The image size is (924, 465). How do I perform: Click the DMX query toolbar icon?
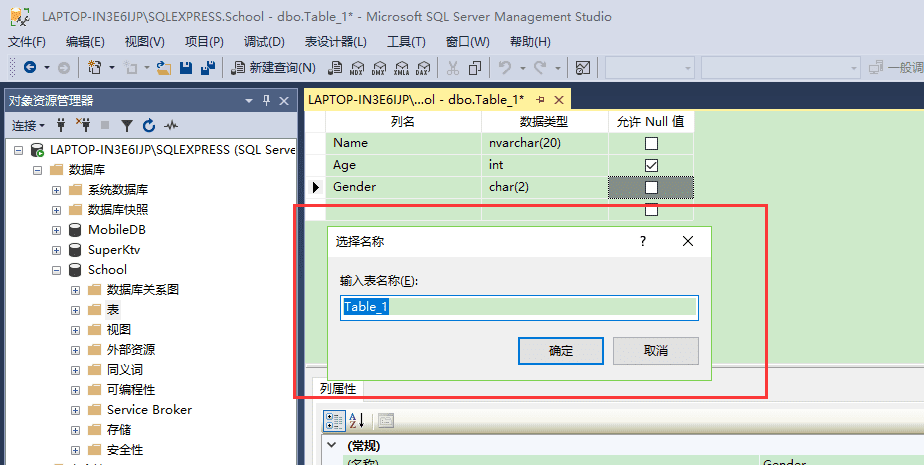(x=379, y=68)
